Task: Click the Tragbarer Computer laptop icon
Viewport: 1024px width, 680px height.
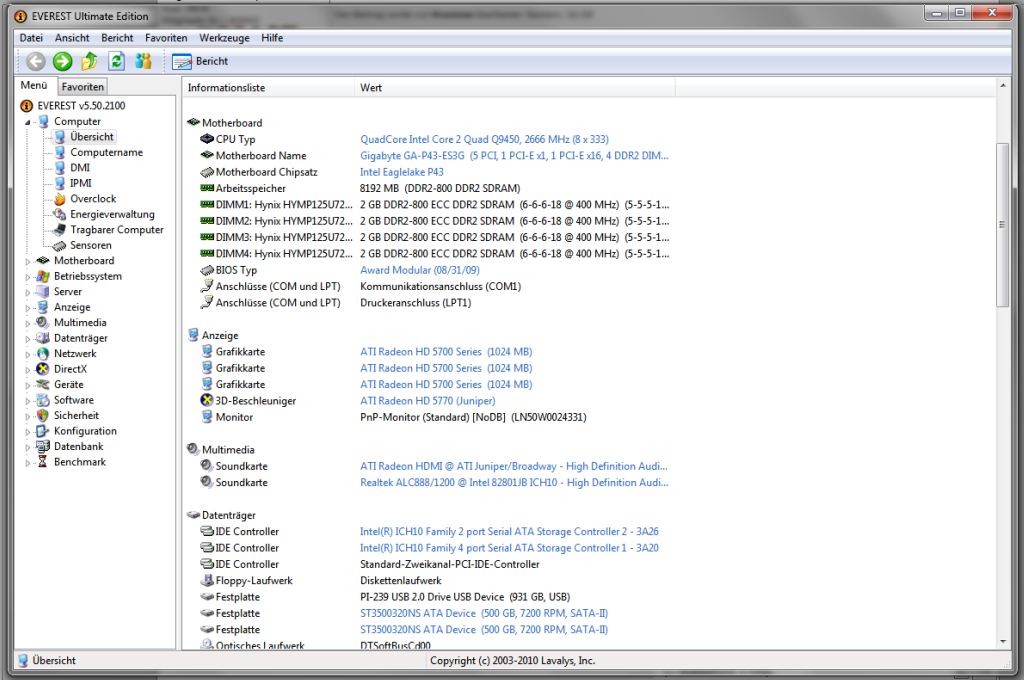Action: coord(59,229)
